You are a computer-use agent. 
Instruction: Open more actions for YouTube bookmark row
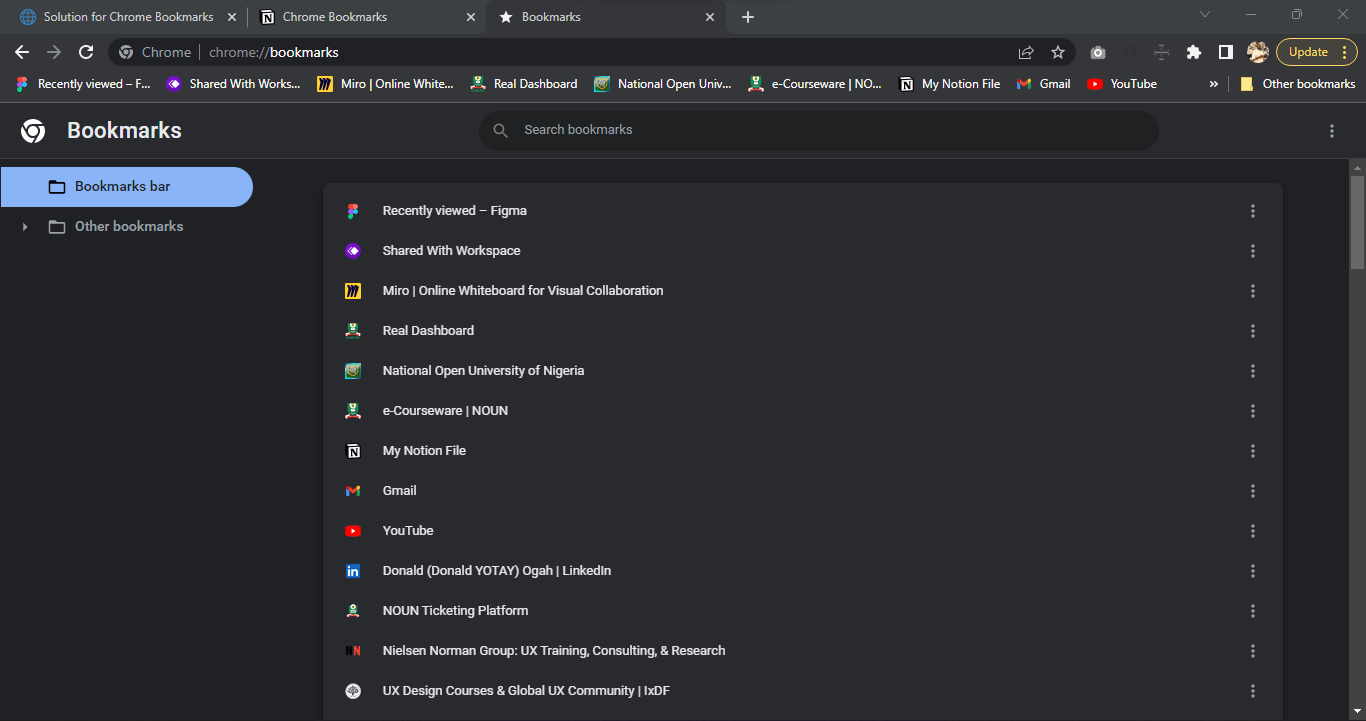coord(1253,531)
